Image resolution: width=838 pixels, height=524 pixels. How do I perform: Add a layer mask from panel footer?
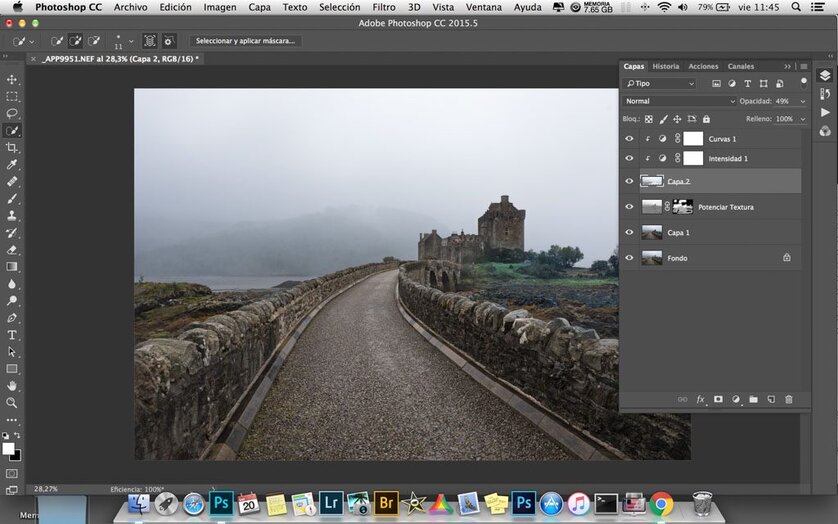[718, 399]
